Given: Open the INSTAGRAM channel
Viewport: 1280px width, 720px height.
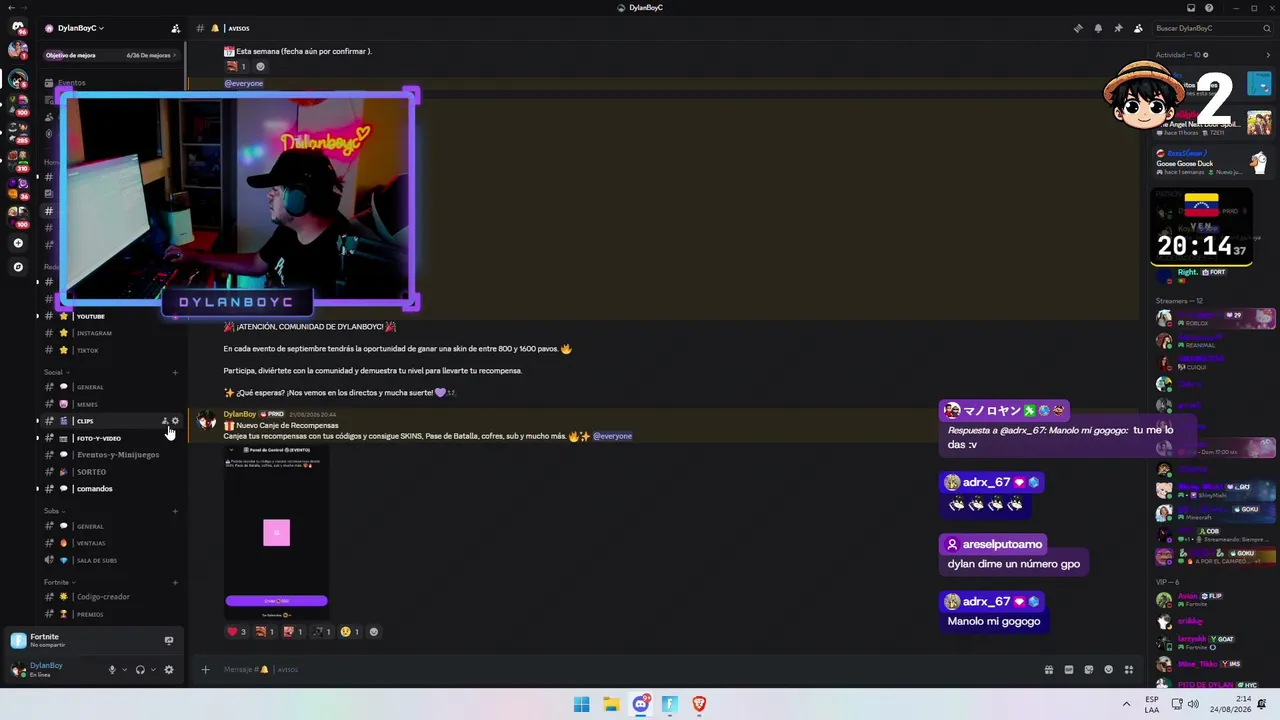Looking at the screenshot, I should (110, 333).
